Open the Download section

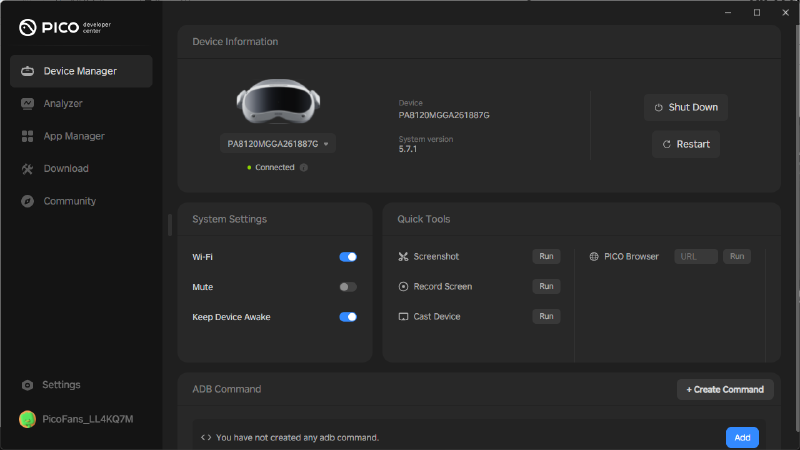point(66,168)
